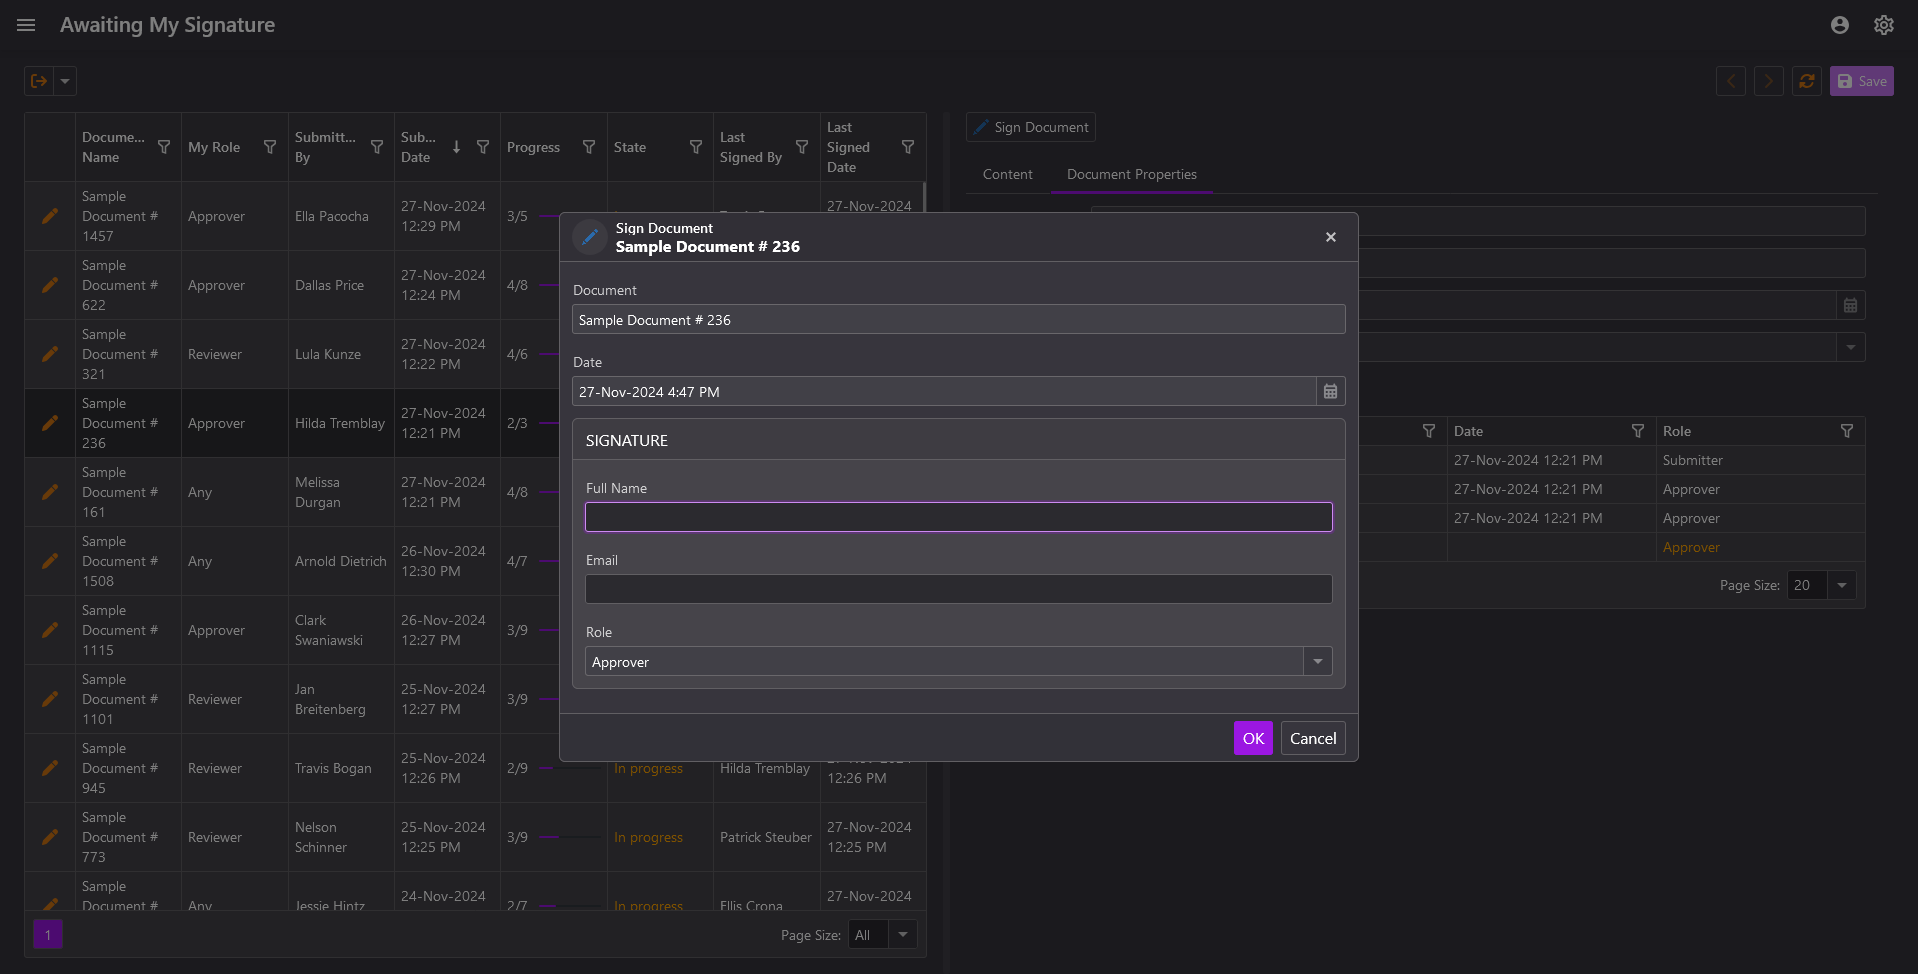Sort descending arrow on Sub Date column
1918x974 pixels.
coord(456,147)
